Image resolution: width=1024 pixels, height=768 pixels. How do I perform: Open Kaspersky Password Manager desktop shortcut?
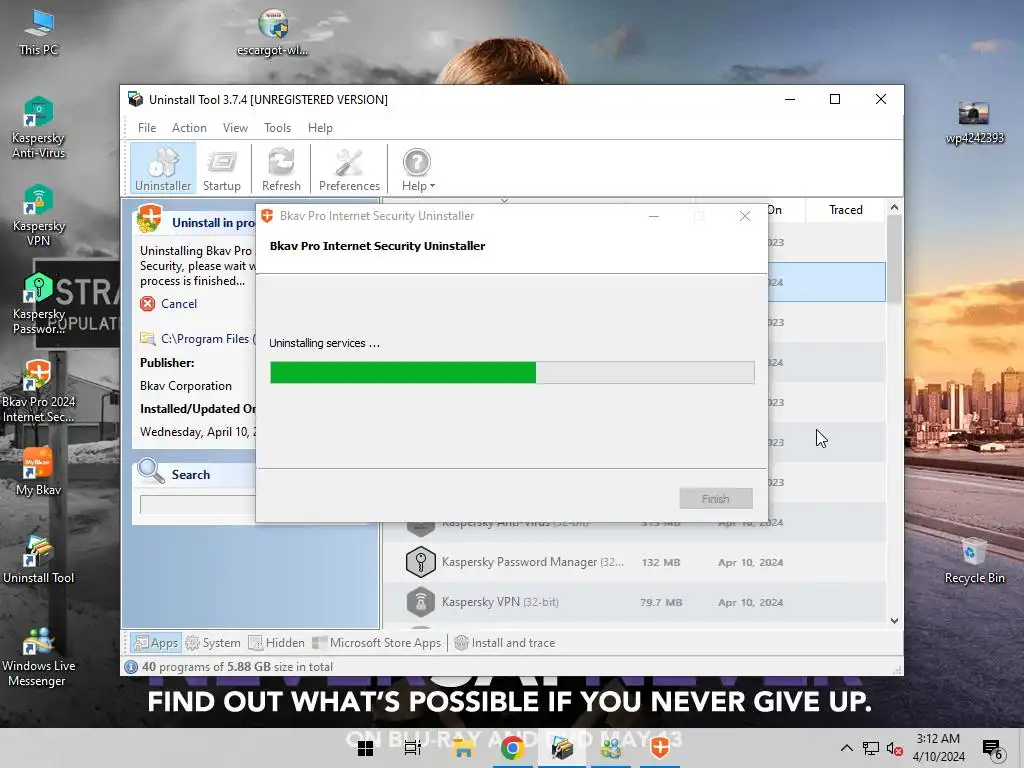(x=39, y=304)
